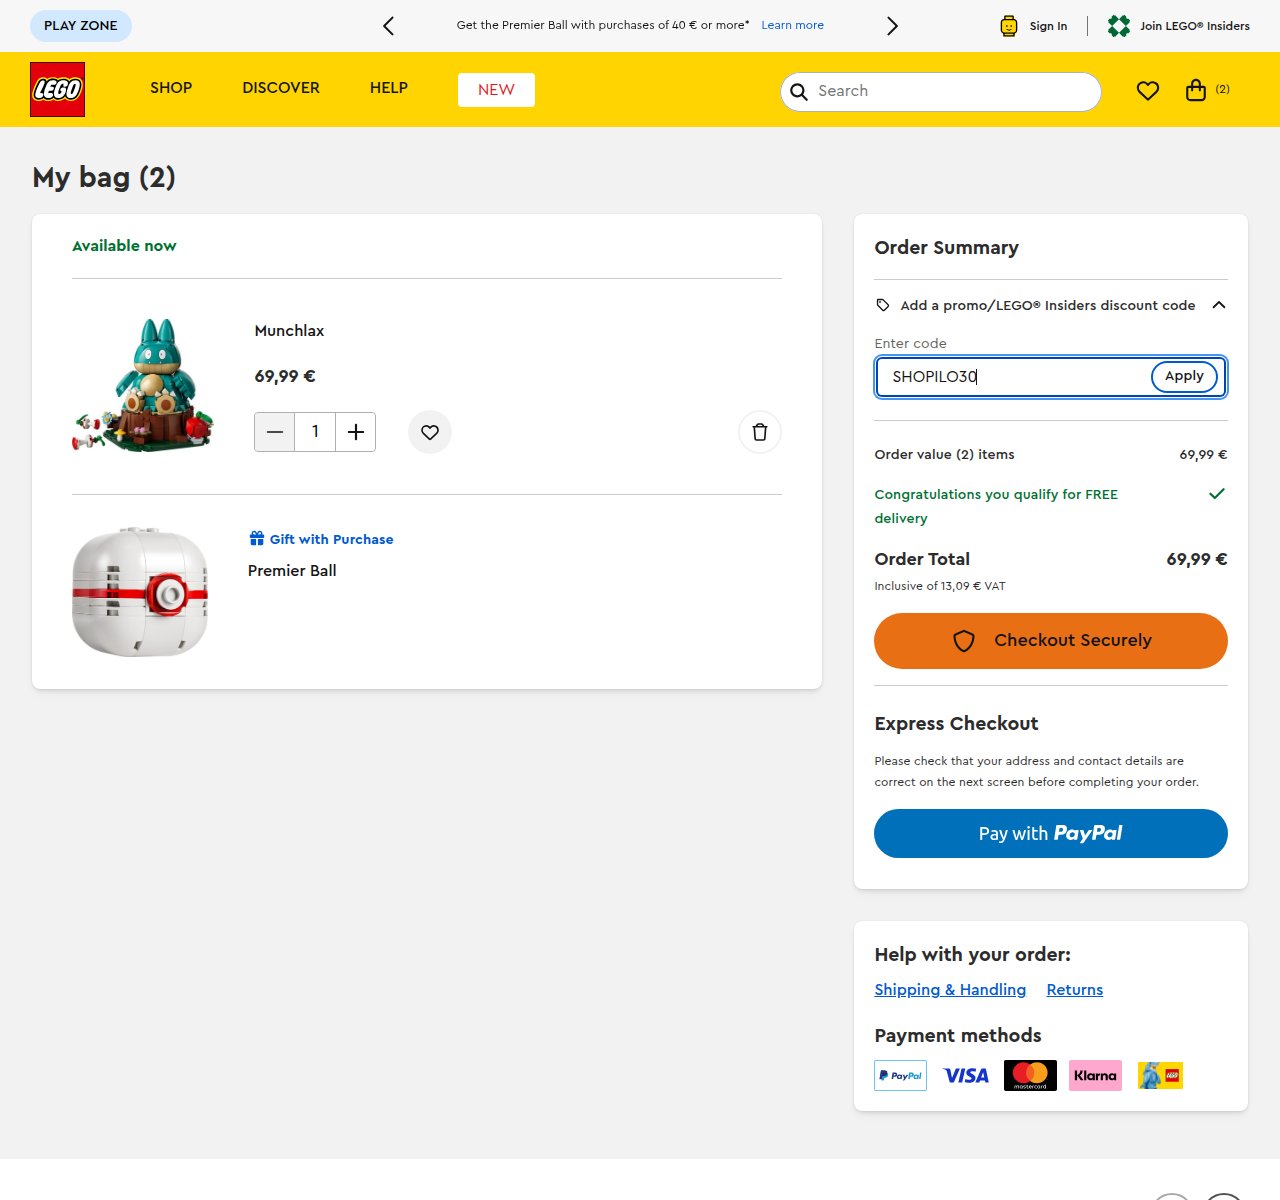This screenshot has height=1200, width=1280.
Task: Click the search magnifier icon
Action: (x=799, y=92)
